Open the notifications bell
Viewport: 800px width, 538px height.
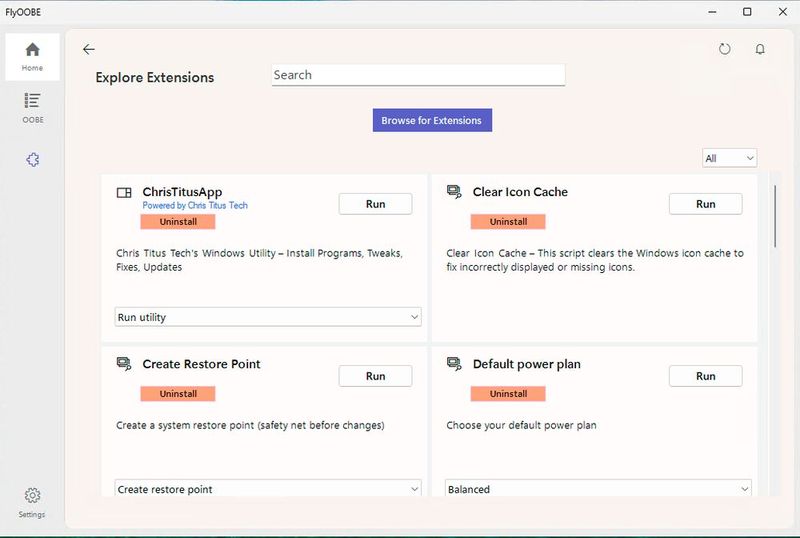[760, 49]
